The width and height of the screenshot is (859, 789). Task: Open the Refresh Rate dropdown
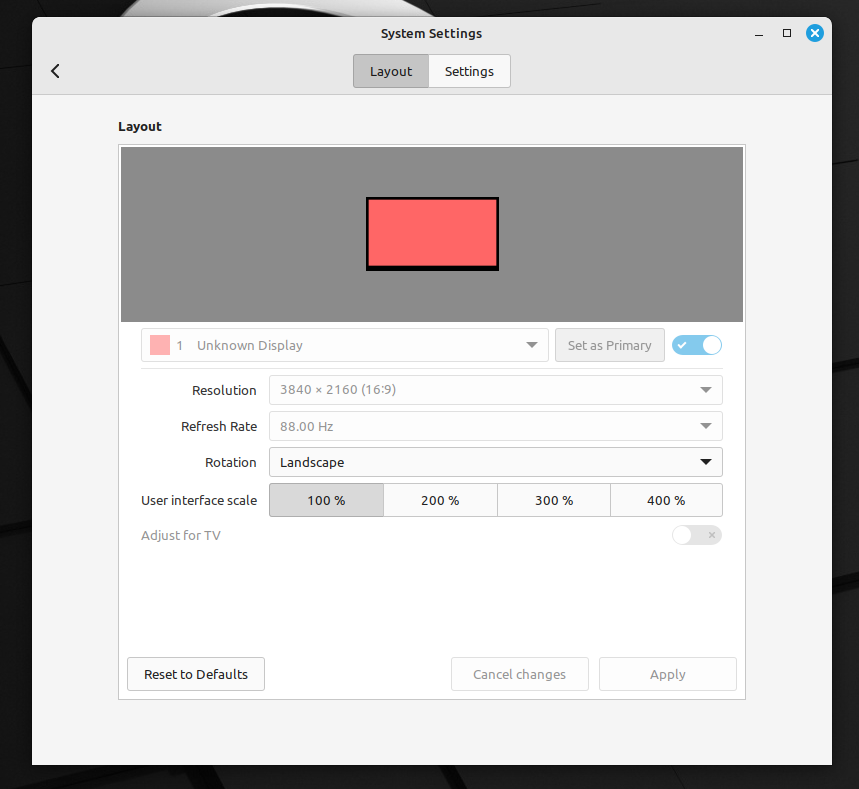(x=496, y=426)
